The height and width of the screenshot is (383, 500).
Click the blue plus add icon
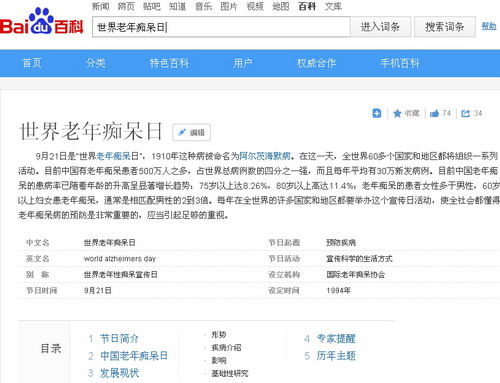point(377,113)
